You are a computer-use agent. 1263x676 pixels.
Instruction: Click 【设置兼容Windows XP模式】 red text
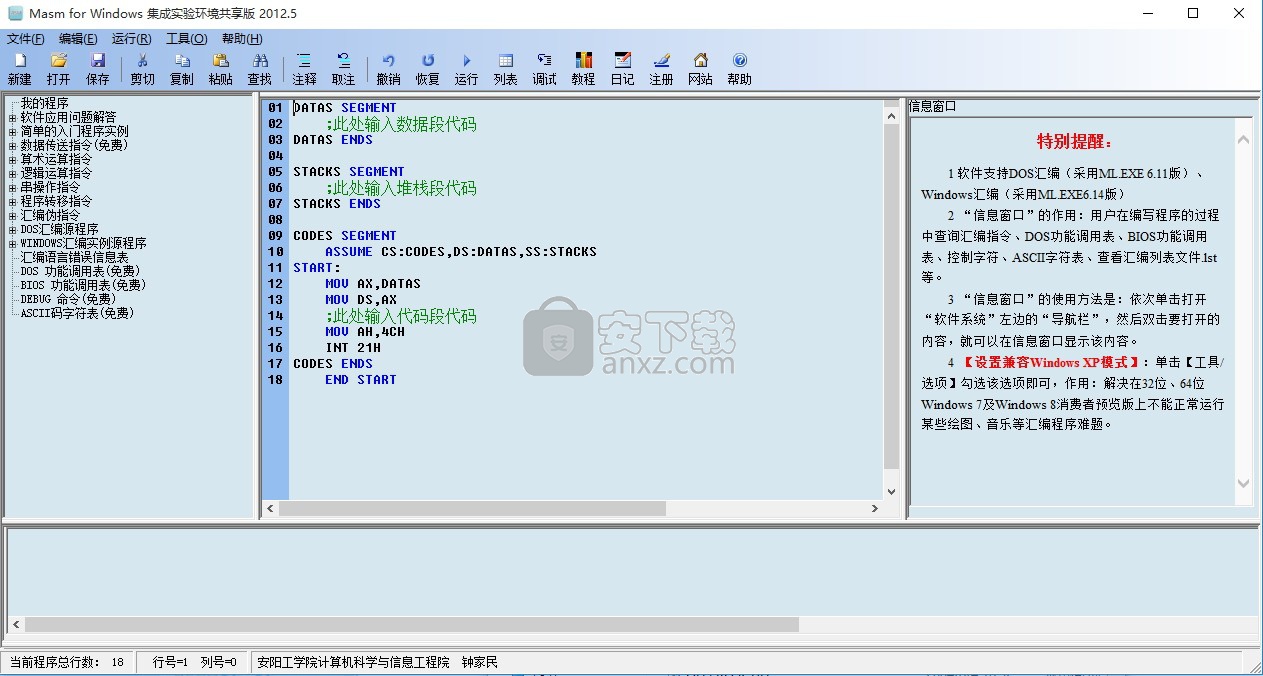pyautogui.click(x=1050, y=362)
